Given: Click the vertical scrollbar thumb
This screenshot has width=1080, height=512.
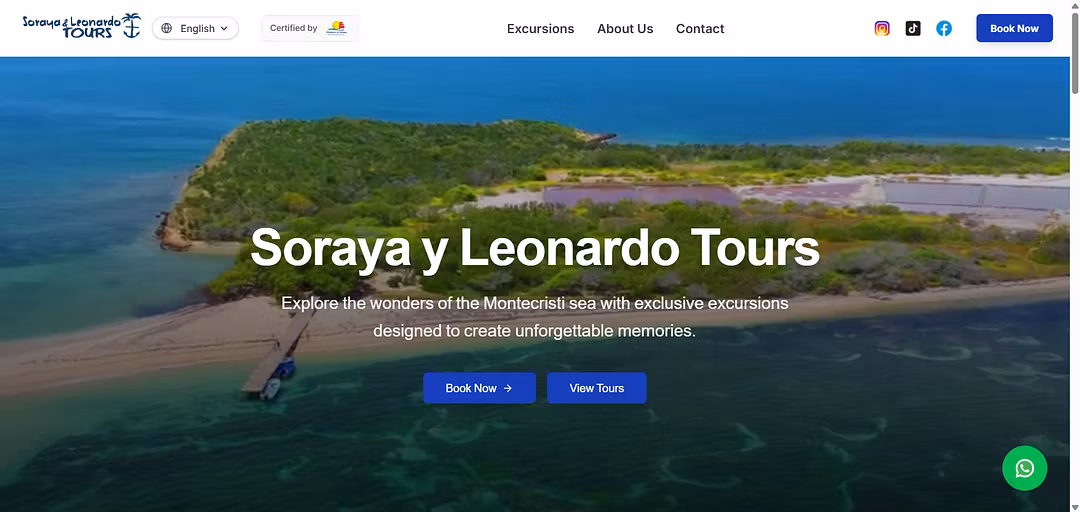Looking at the screenshot, I should 1074,52.
